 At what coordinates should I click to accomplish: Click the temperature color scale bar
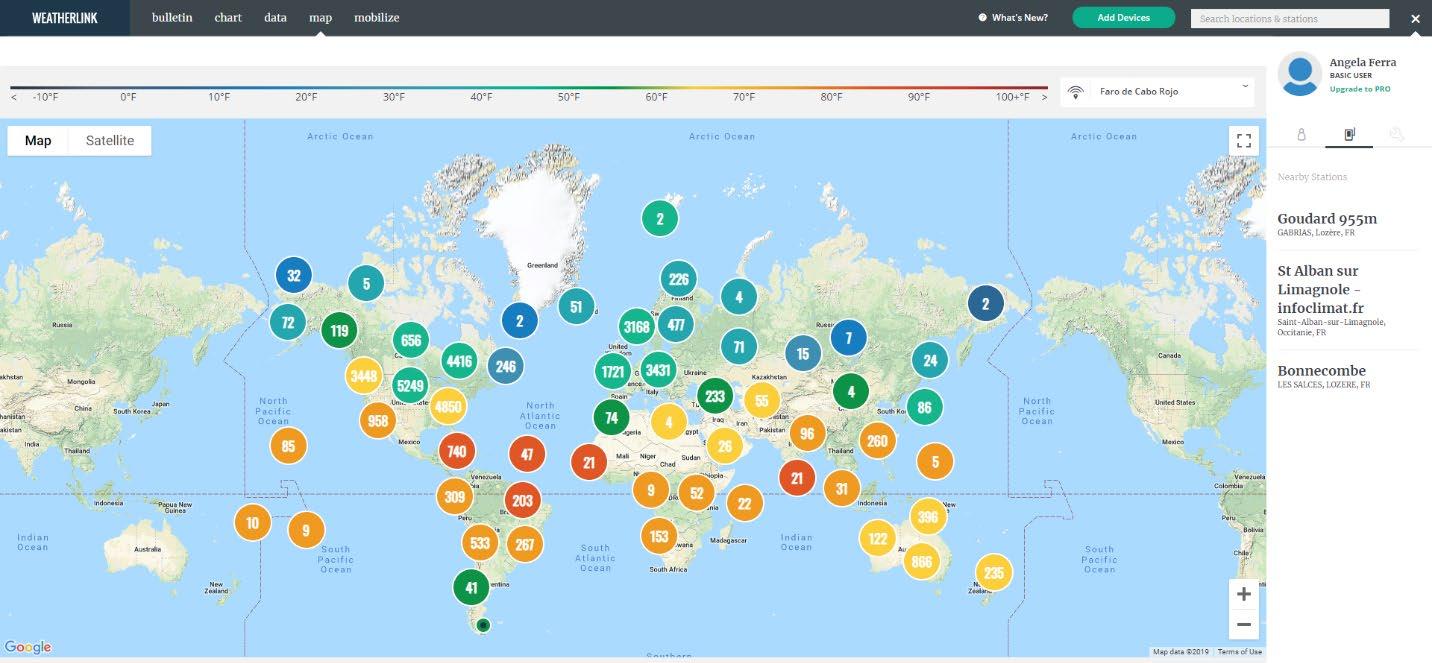click(529, 88)
